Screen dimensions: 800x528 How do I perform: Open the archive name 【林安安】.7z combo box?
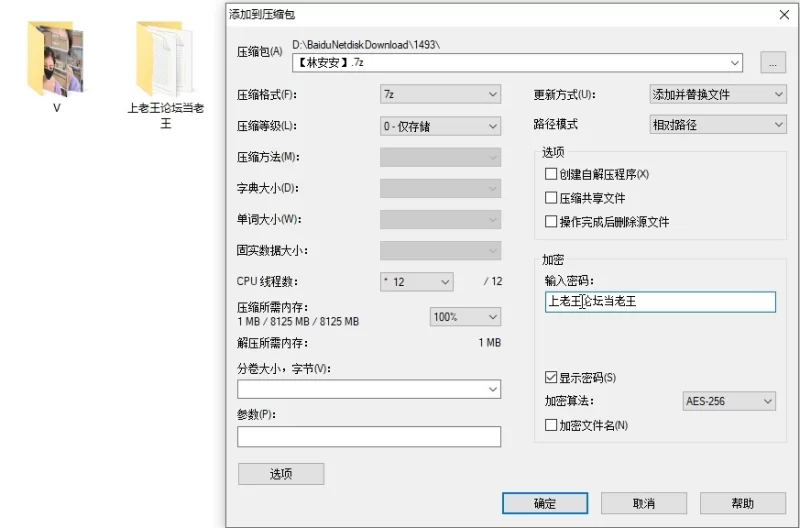tap(517, 63)
